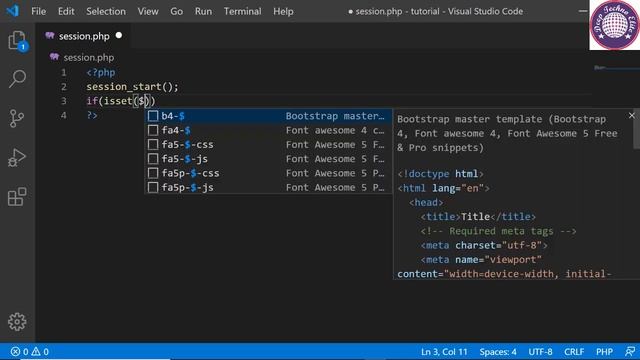Open the File menu
Screen dimensions: 640x360
38,11
